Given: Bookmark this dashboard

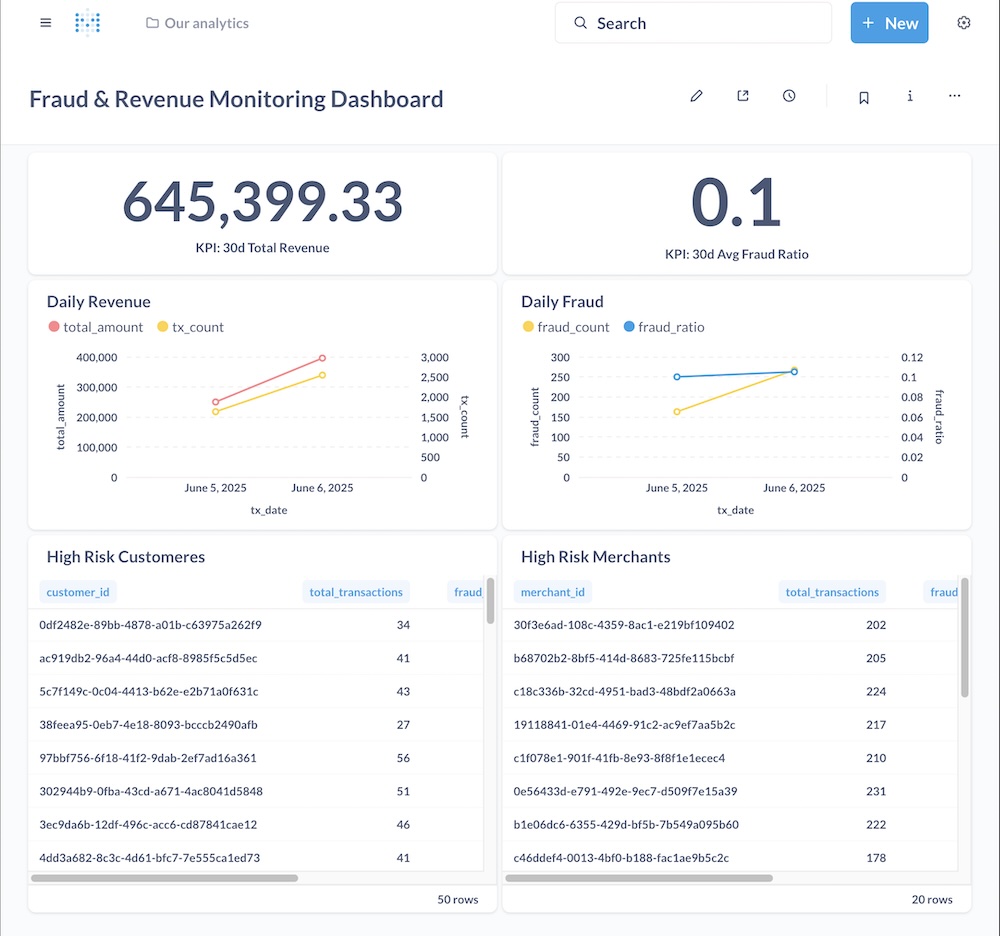Looking at the screenshot, I should pos(864,95).
